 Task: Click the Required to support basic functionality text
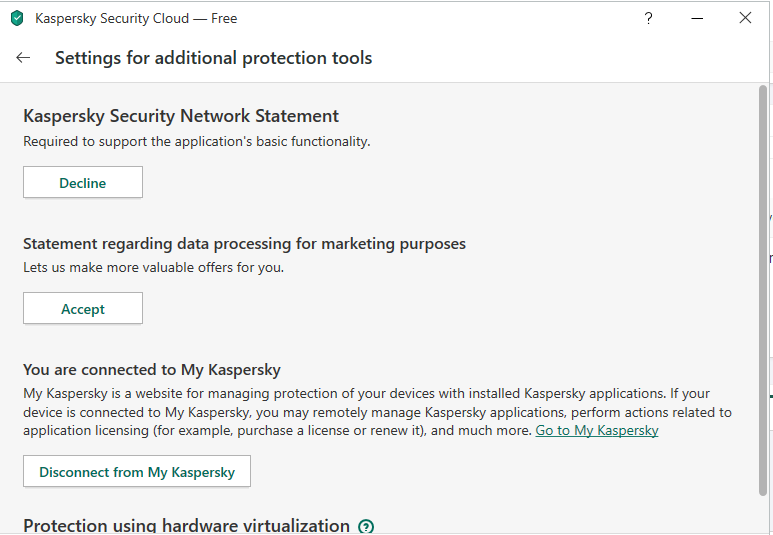(x=196, y=141)
